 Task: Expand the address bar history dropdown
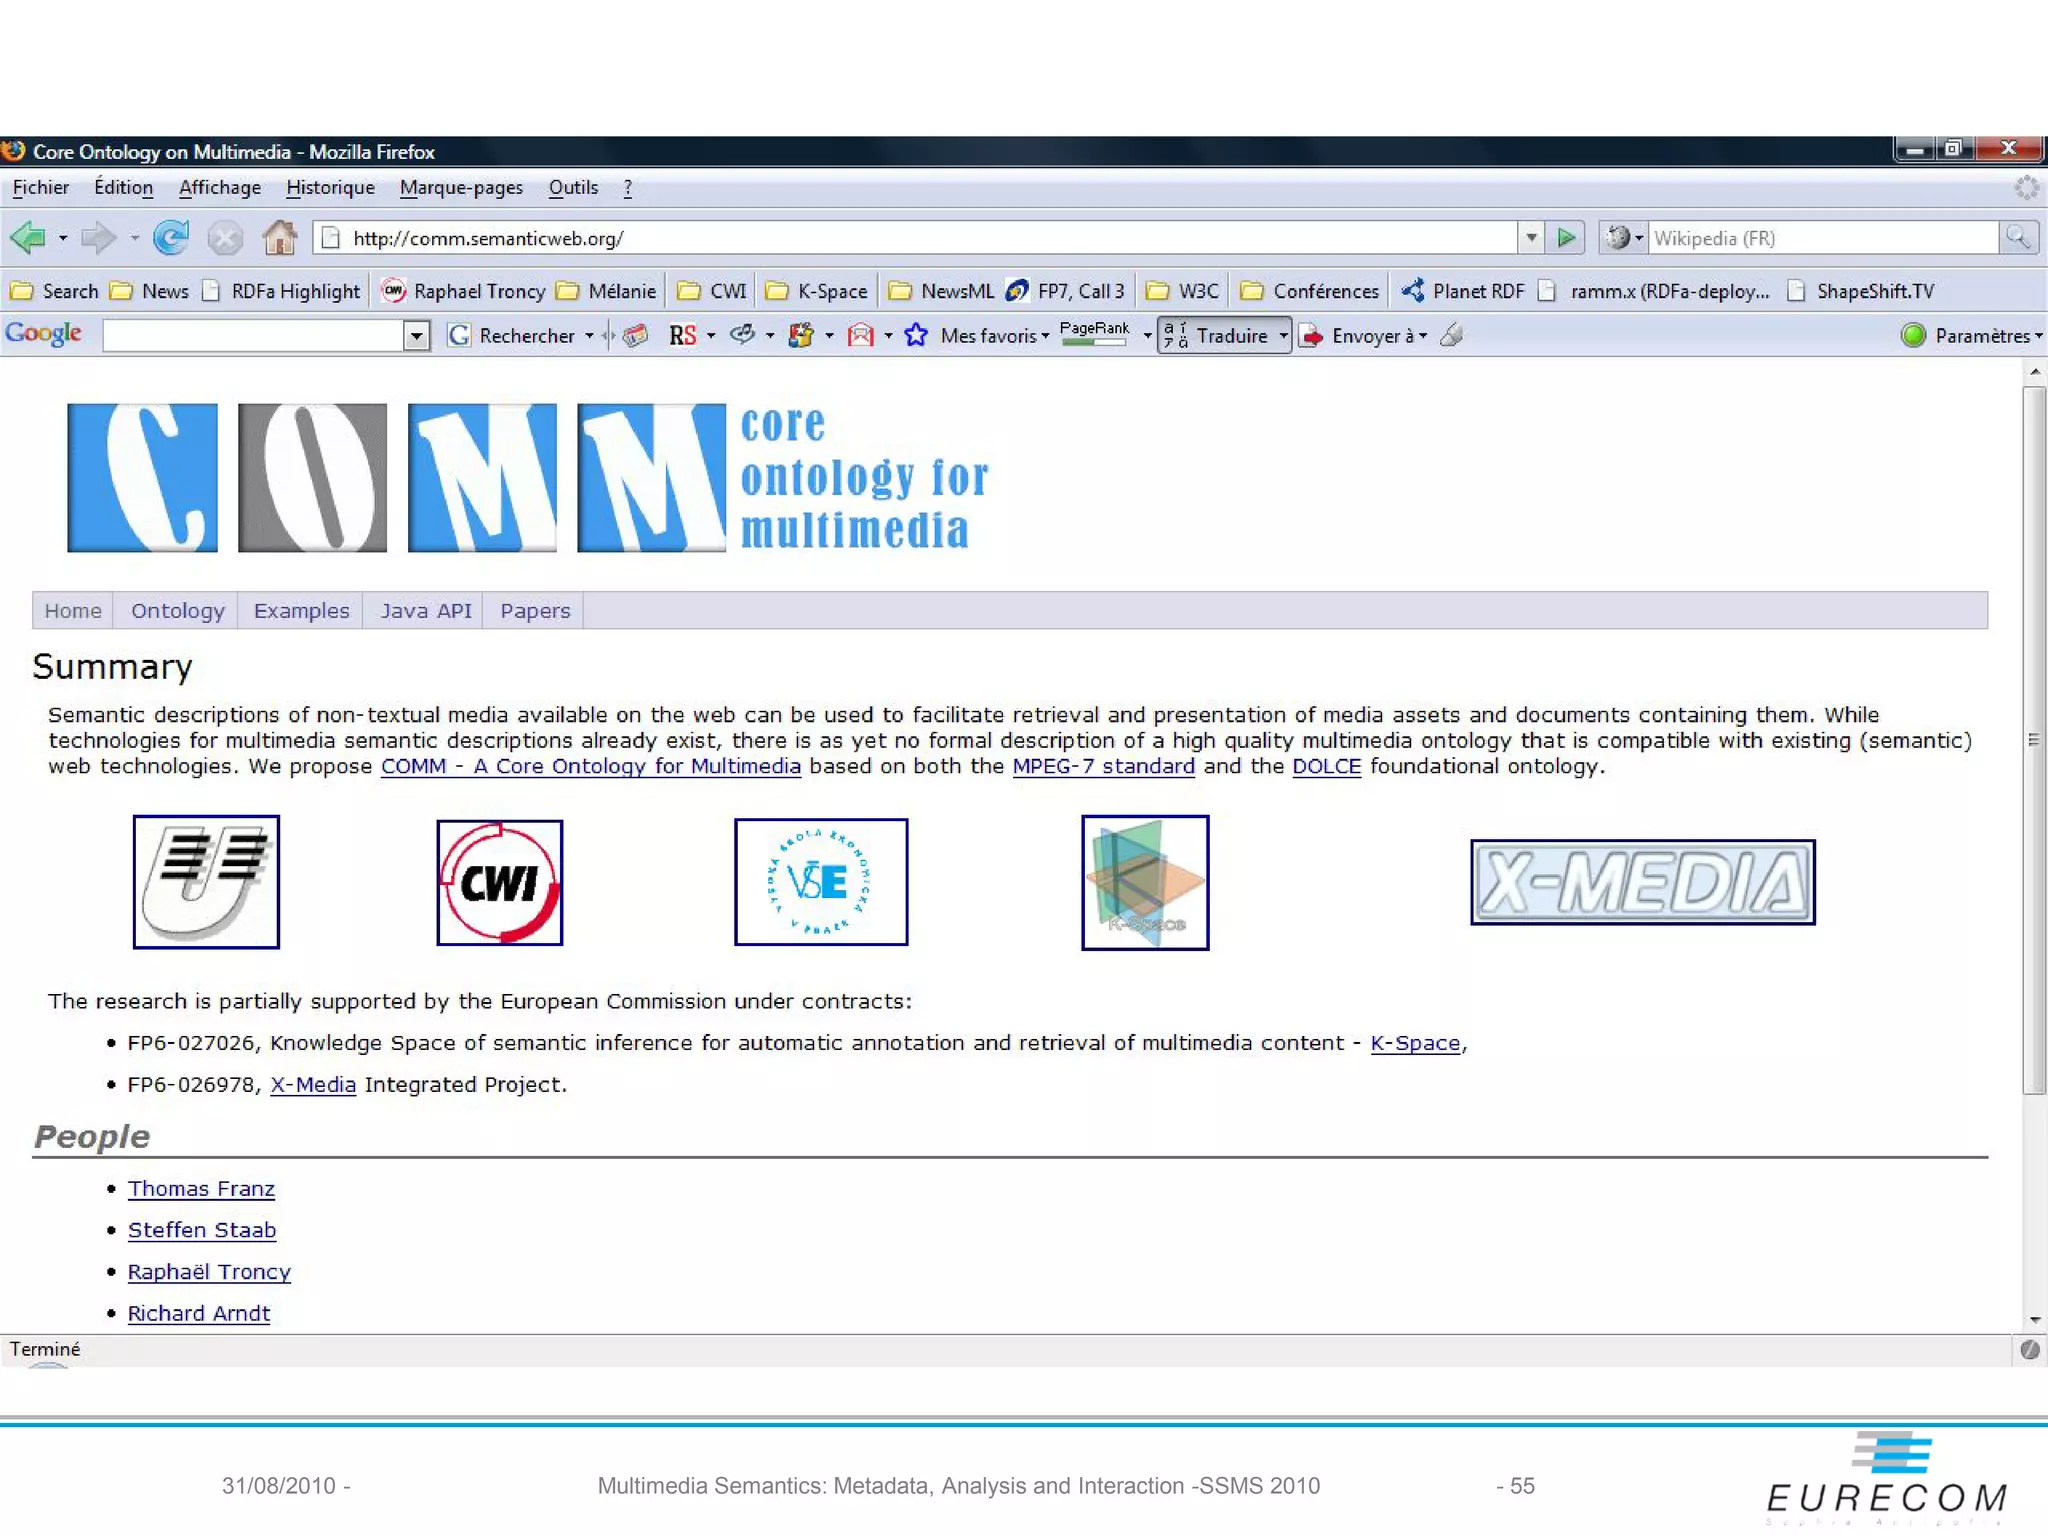[1530, 238]
